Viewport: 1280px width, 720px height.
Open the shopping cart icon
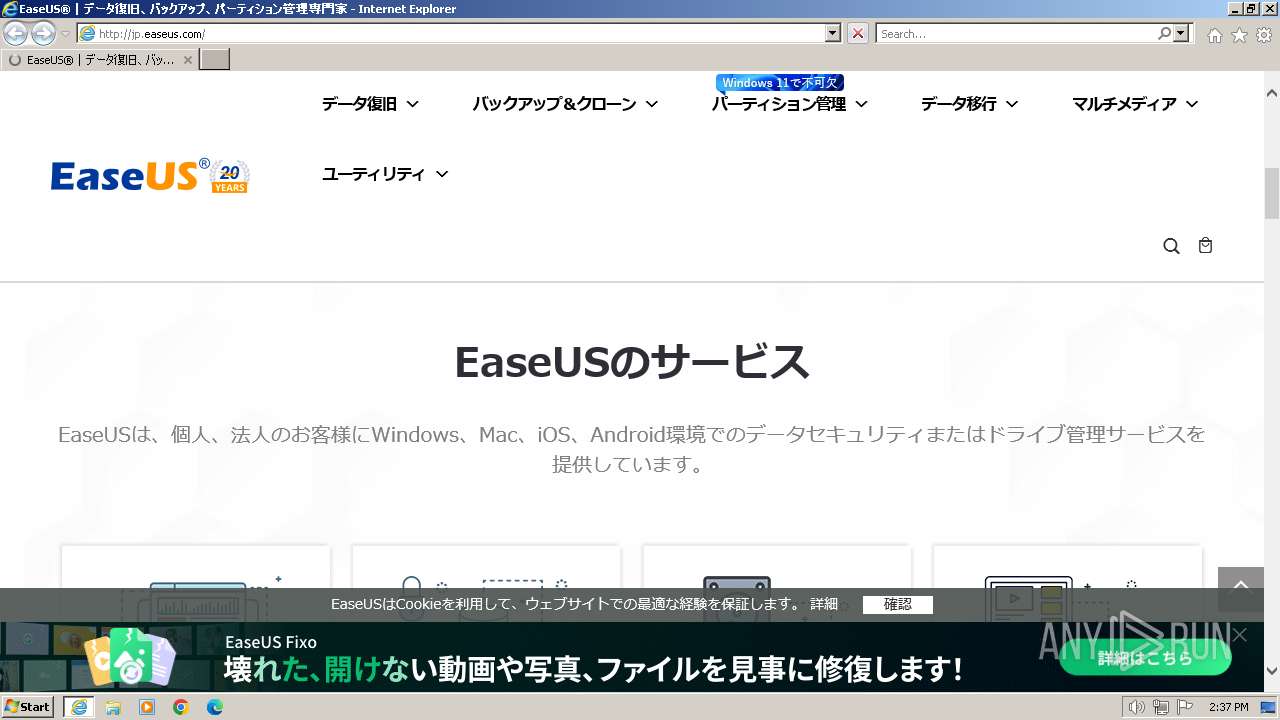pos(1206,245)
